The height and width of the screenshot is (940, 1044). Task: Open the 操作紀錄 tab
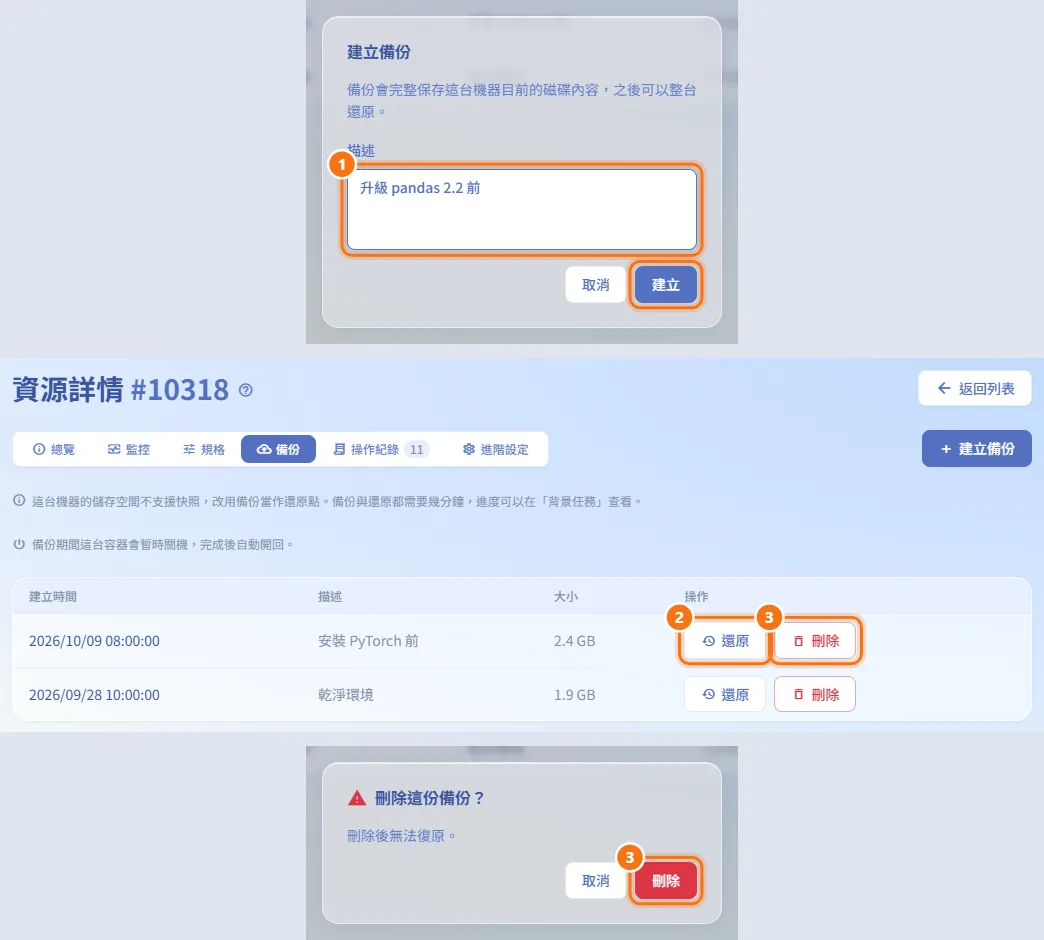[382, 449]
